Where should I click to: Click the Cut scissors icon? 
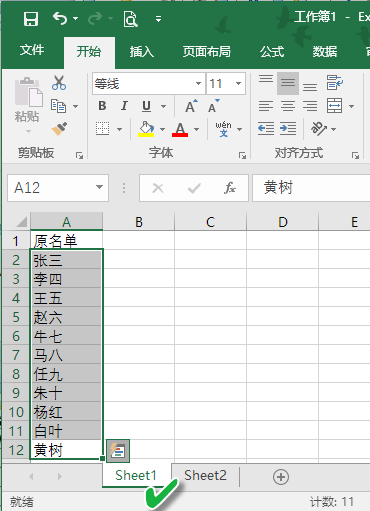59,83
